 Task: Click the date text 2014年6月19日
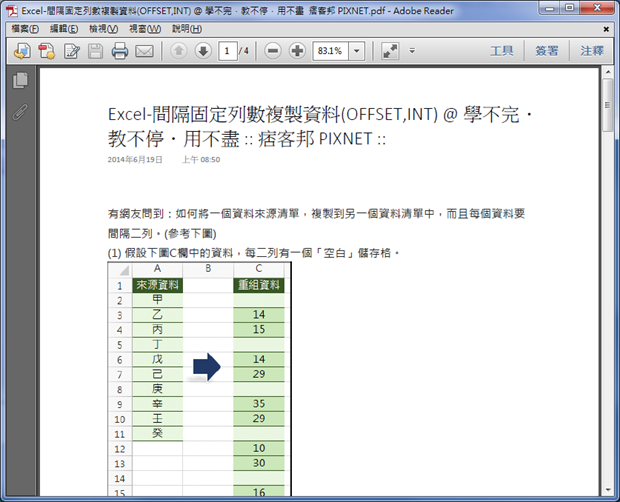[135, 160]
